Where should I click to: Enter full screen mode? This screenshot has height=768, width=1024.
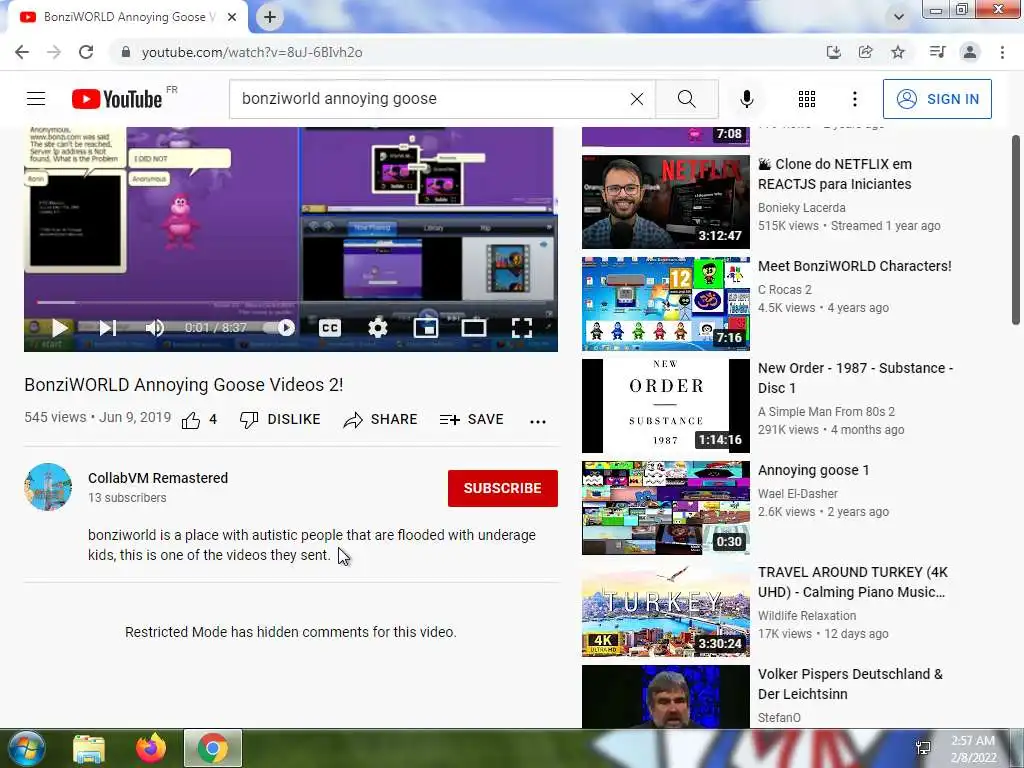522,328
